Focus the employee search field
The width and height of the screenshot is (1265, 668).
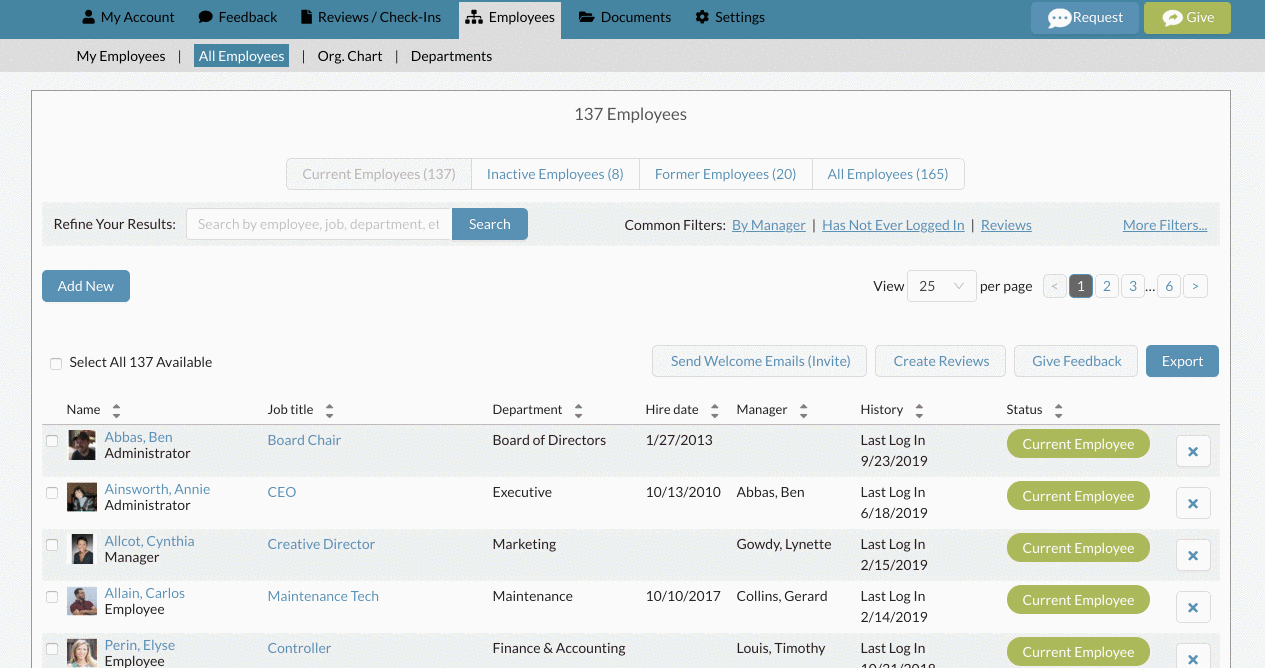click(x=319, y=224)
